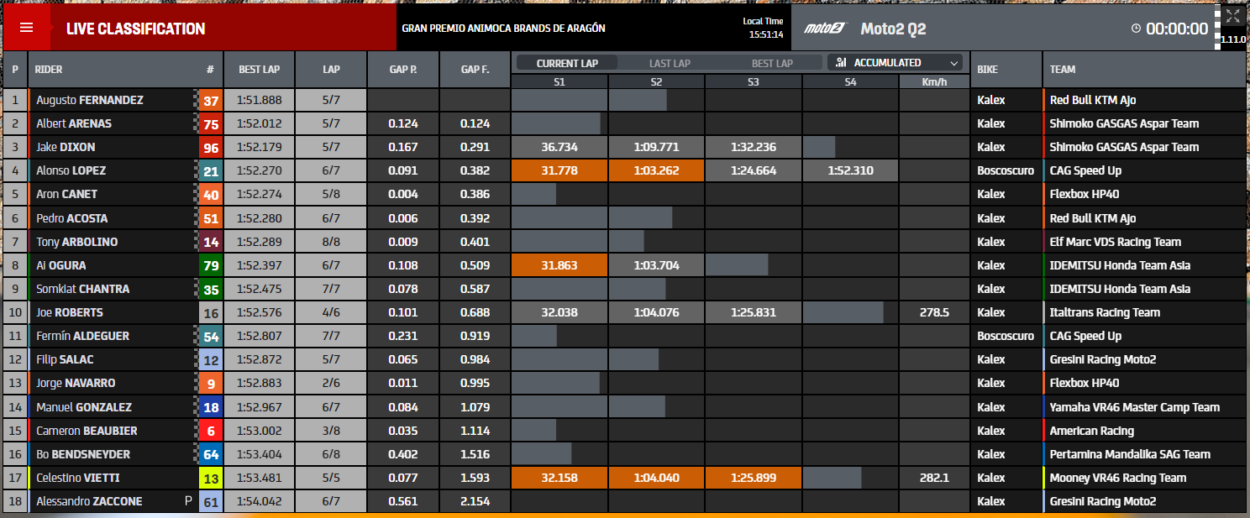Click the Moto2 Q2 session title
The image size is (1250, 518).
point(893,29)
